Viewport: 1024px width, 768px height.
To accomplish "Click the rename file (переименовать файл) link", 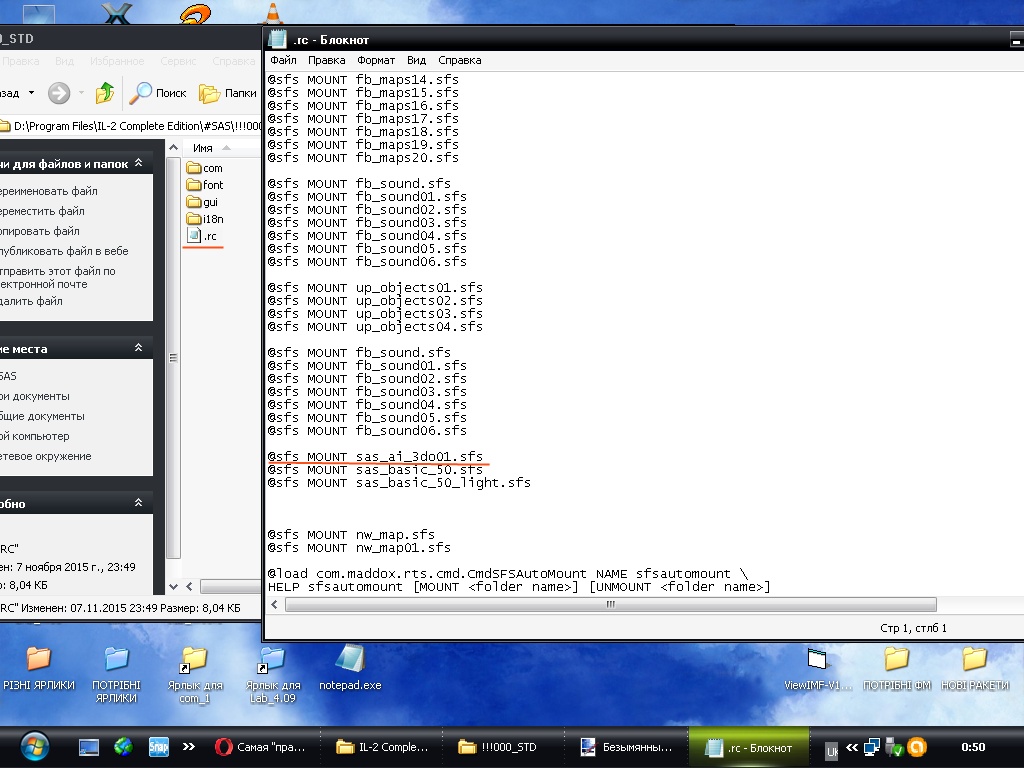I will (48, 191).
